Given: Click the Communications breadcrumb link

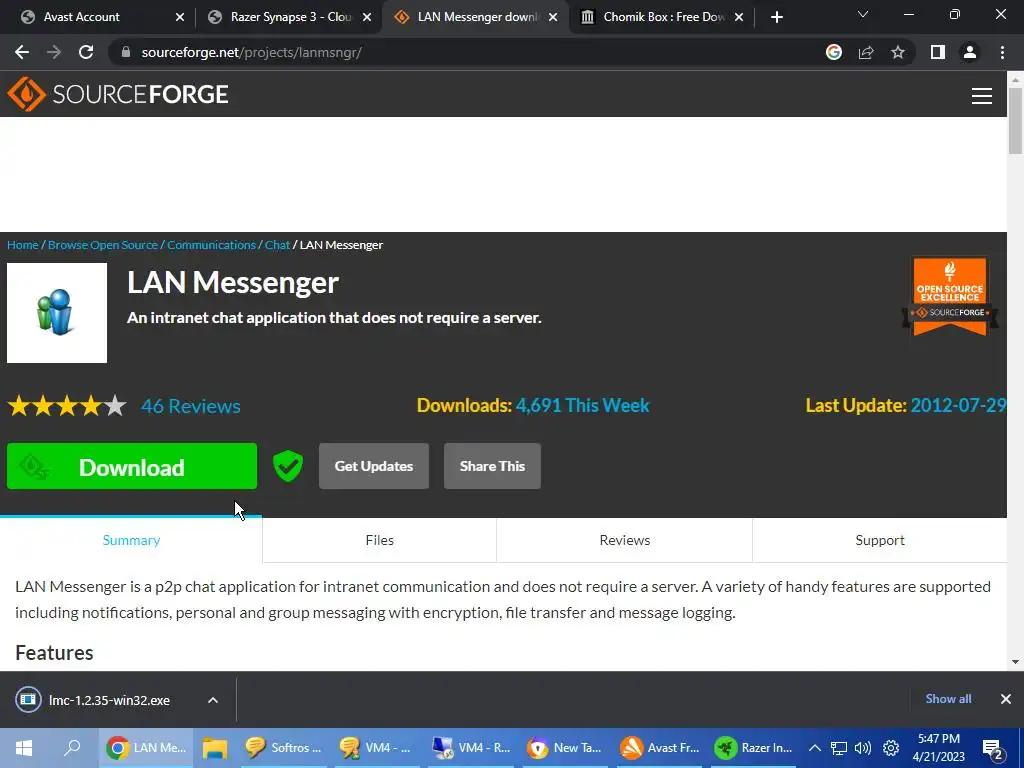Looking at the screenshot, I should click(x=212, y=245).
